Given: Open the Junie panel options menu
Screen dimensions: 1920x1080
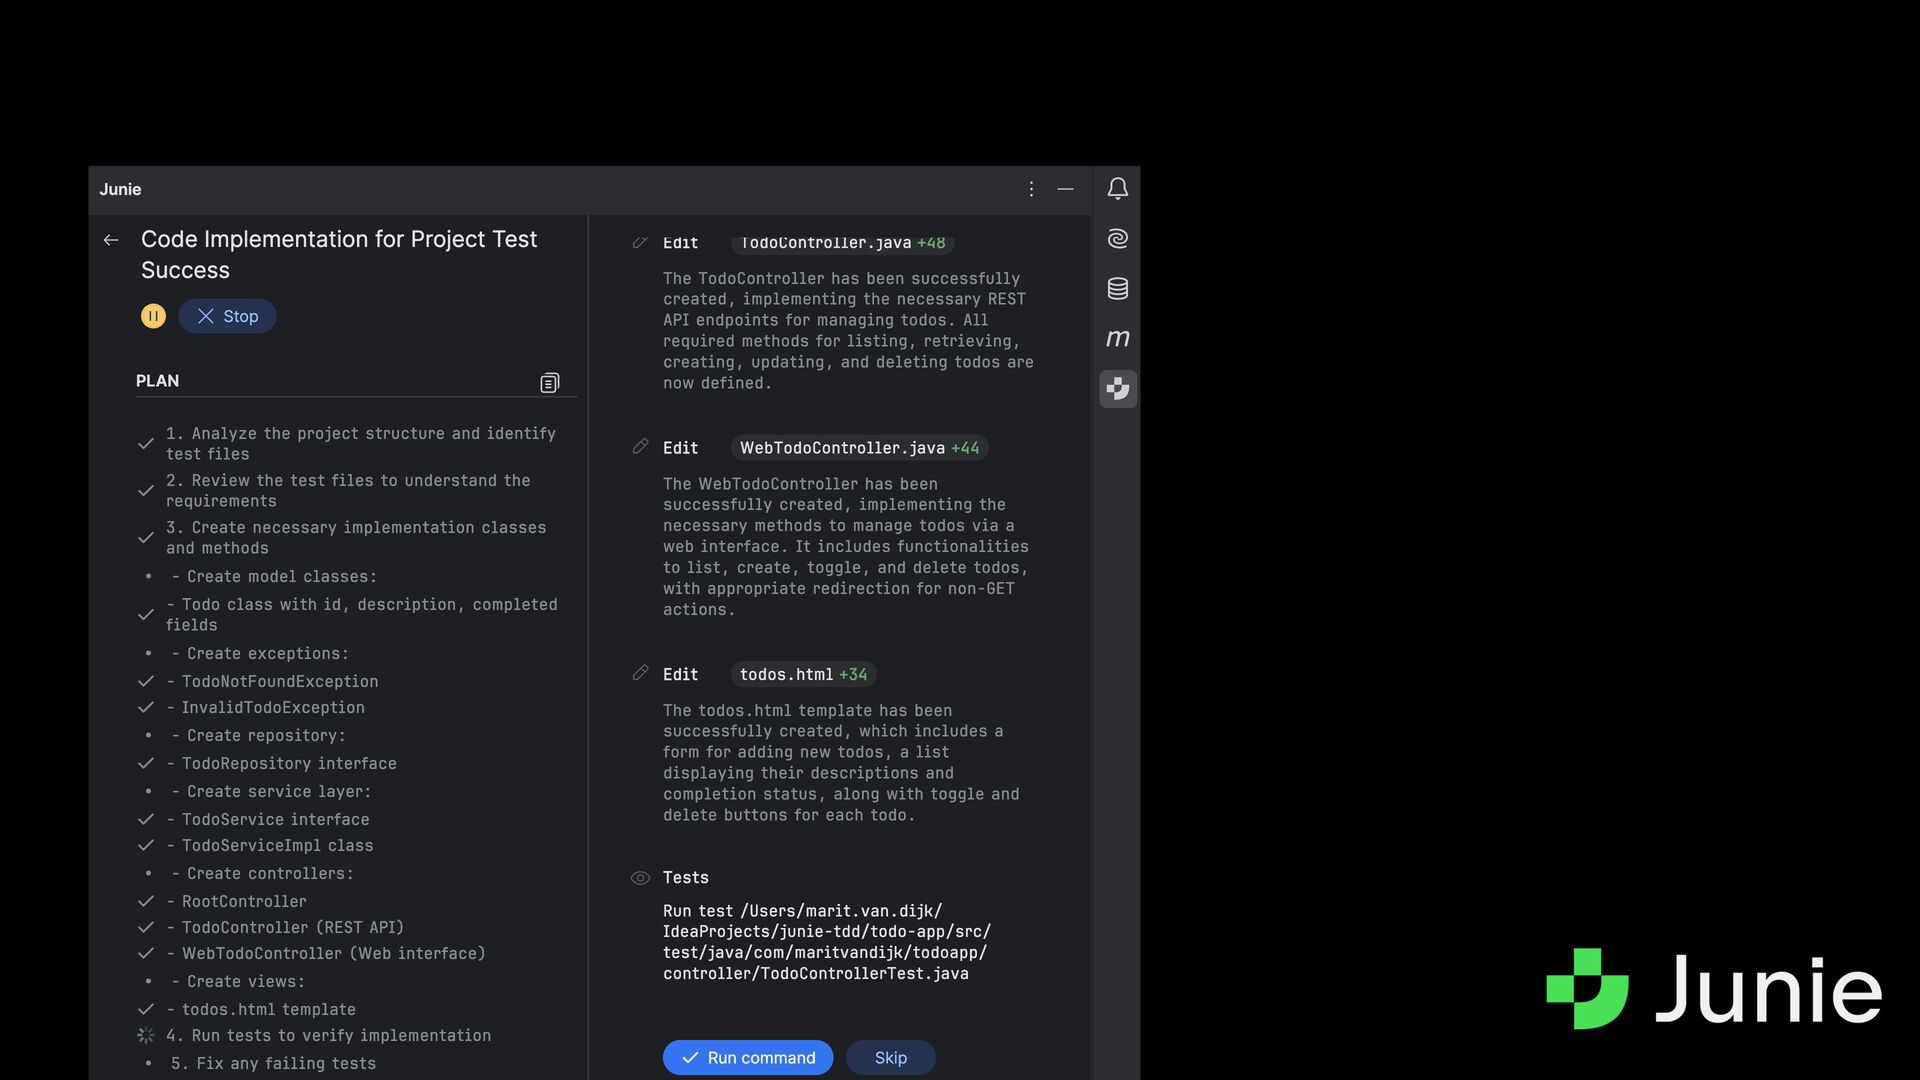Looking at the screenshot, I should click(x=1031, y=189).
